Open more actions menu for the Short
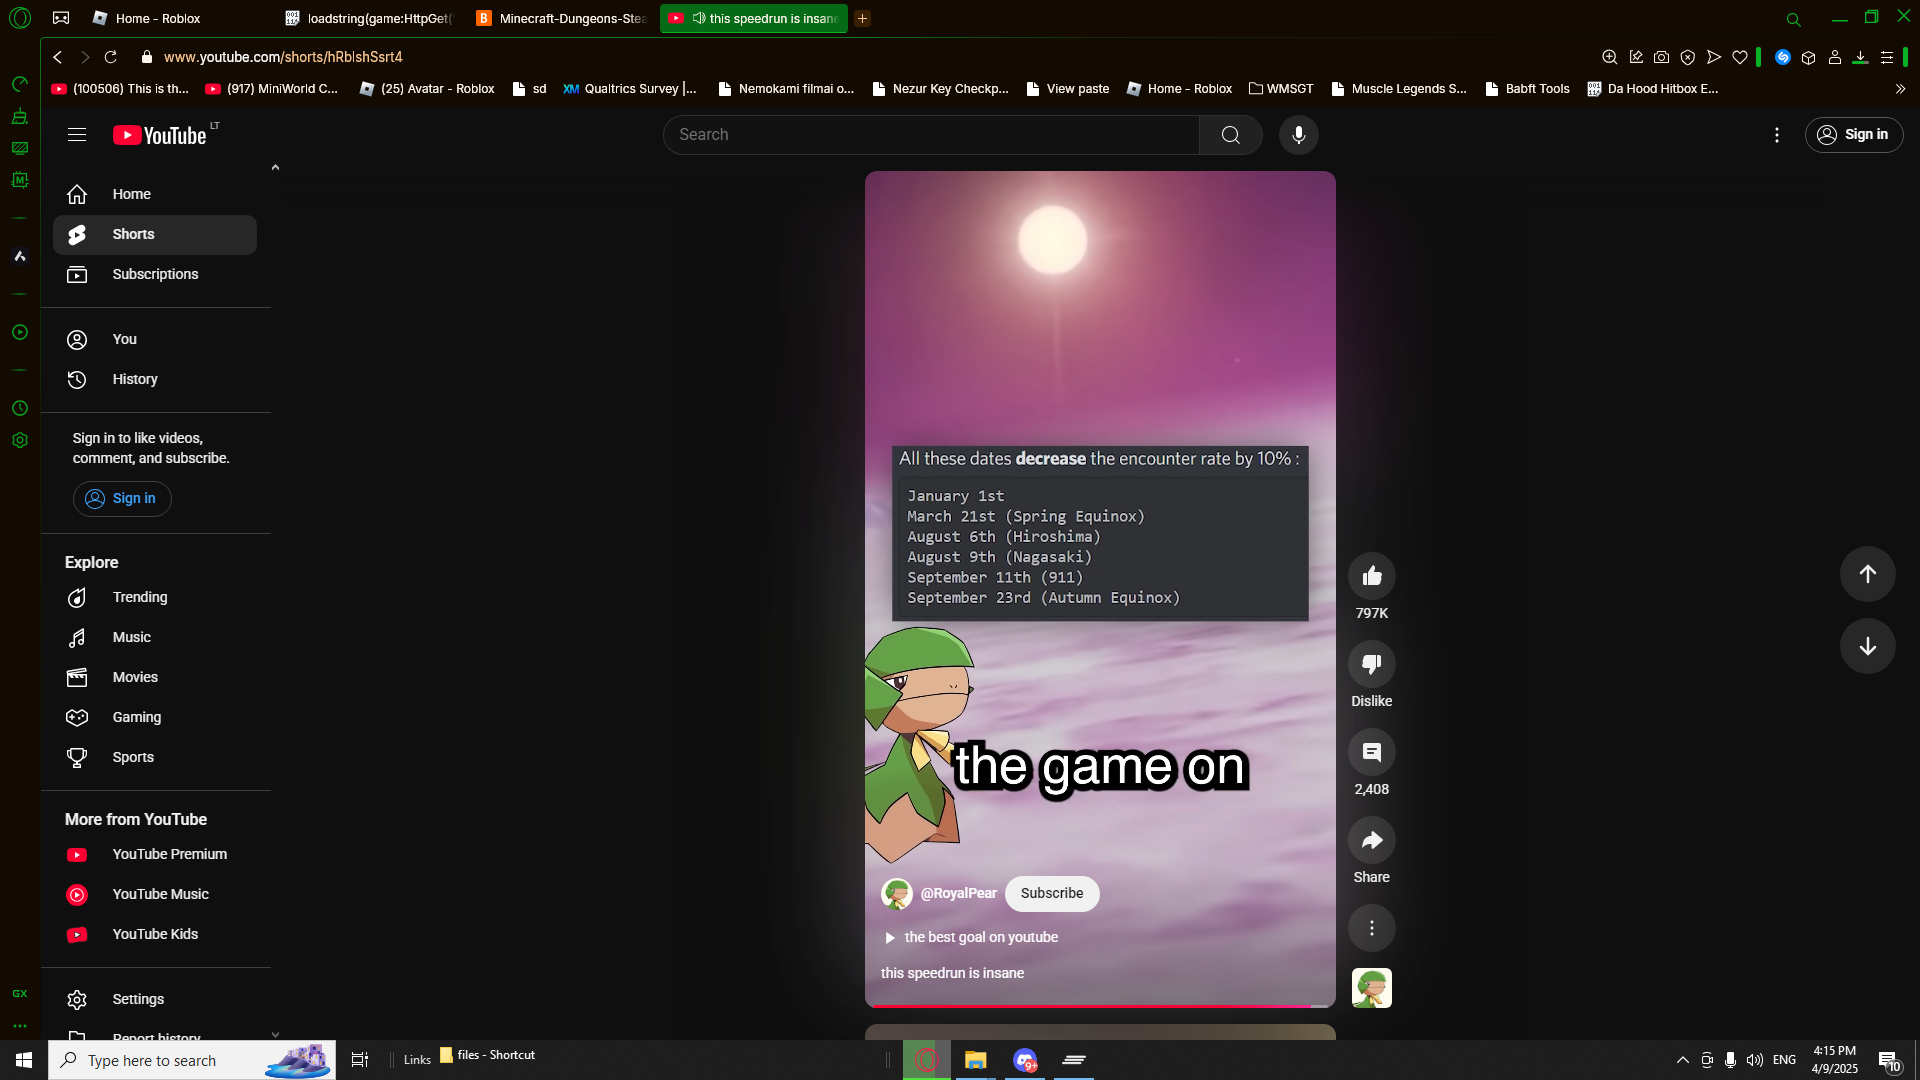This screenshot has width=1920, height=1080. click(x=1372, y=928)
